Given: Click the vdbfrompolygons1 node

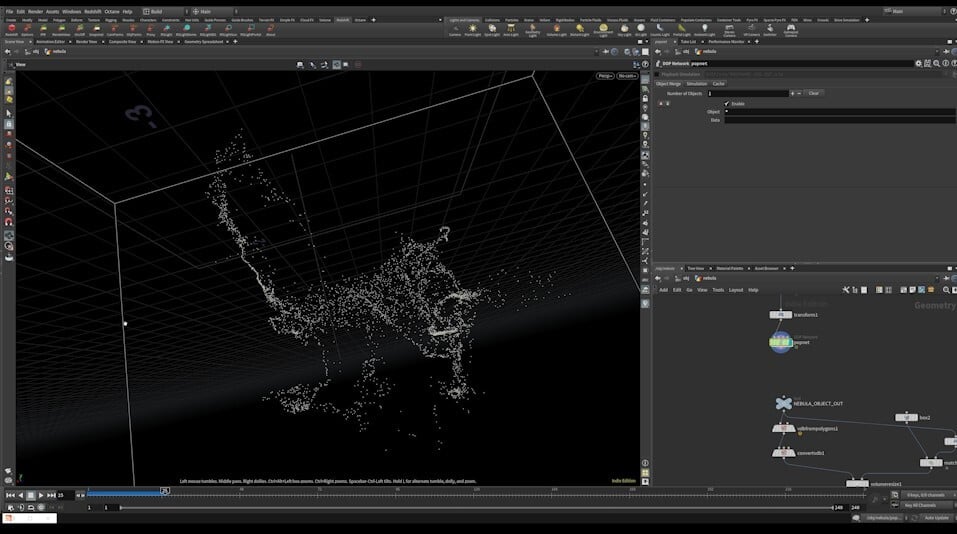Looking at the screenshot, I should click(783, 428).
